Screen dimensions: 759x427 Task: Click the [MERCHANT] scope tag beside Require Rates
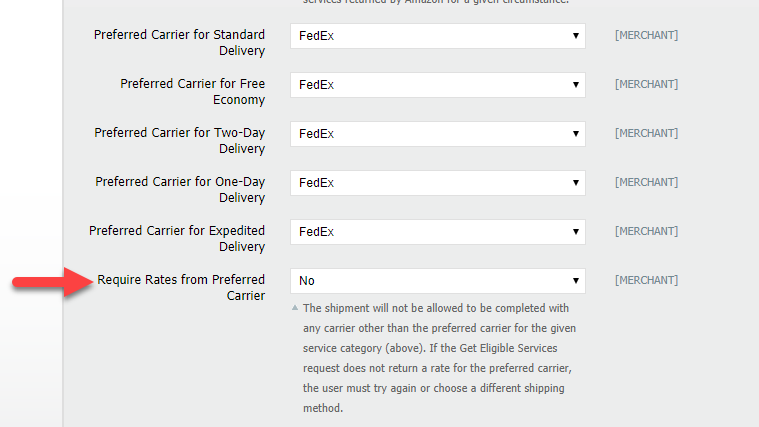click(646, 281)
